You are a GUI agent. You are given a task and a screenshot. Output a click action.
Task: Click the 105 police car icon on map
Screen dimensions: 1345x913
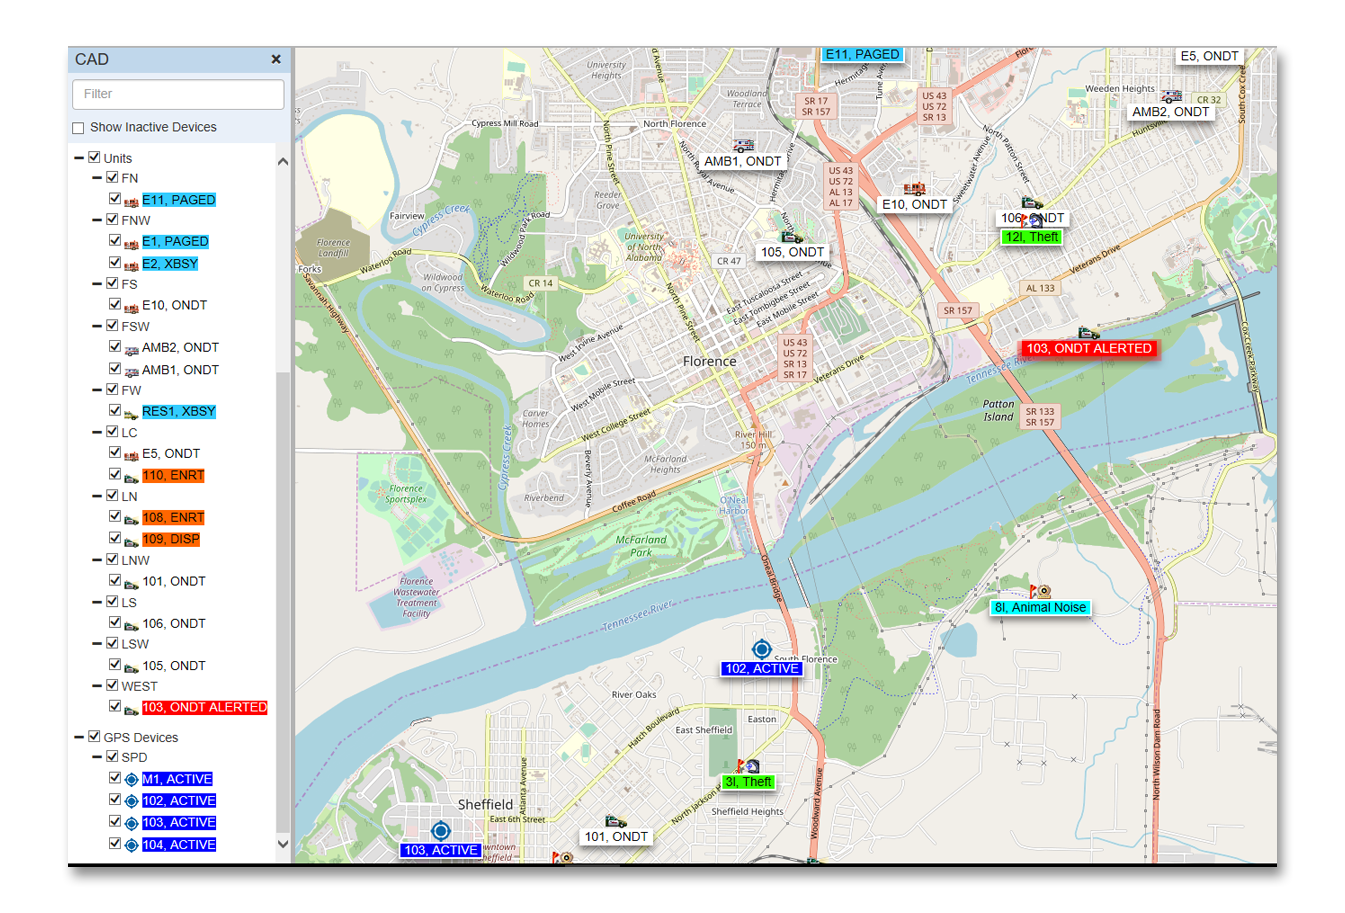point(791,237)
